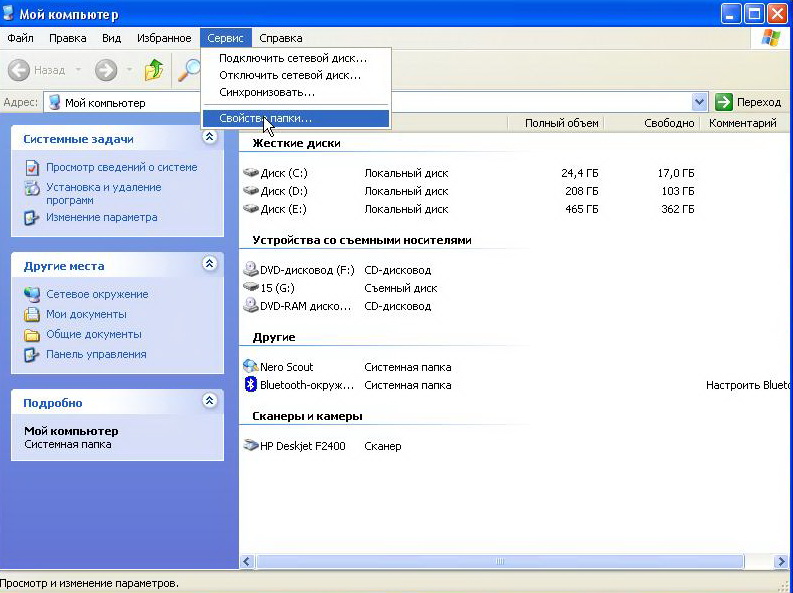Click the scrollbar left arrow
The width and height of the screenshot is (793, 593).
(x=246, y=561)
